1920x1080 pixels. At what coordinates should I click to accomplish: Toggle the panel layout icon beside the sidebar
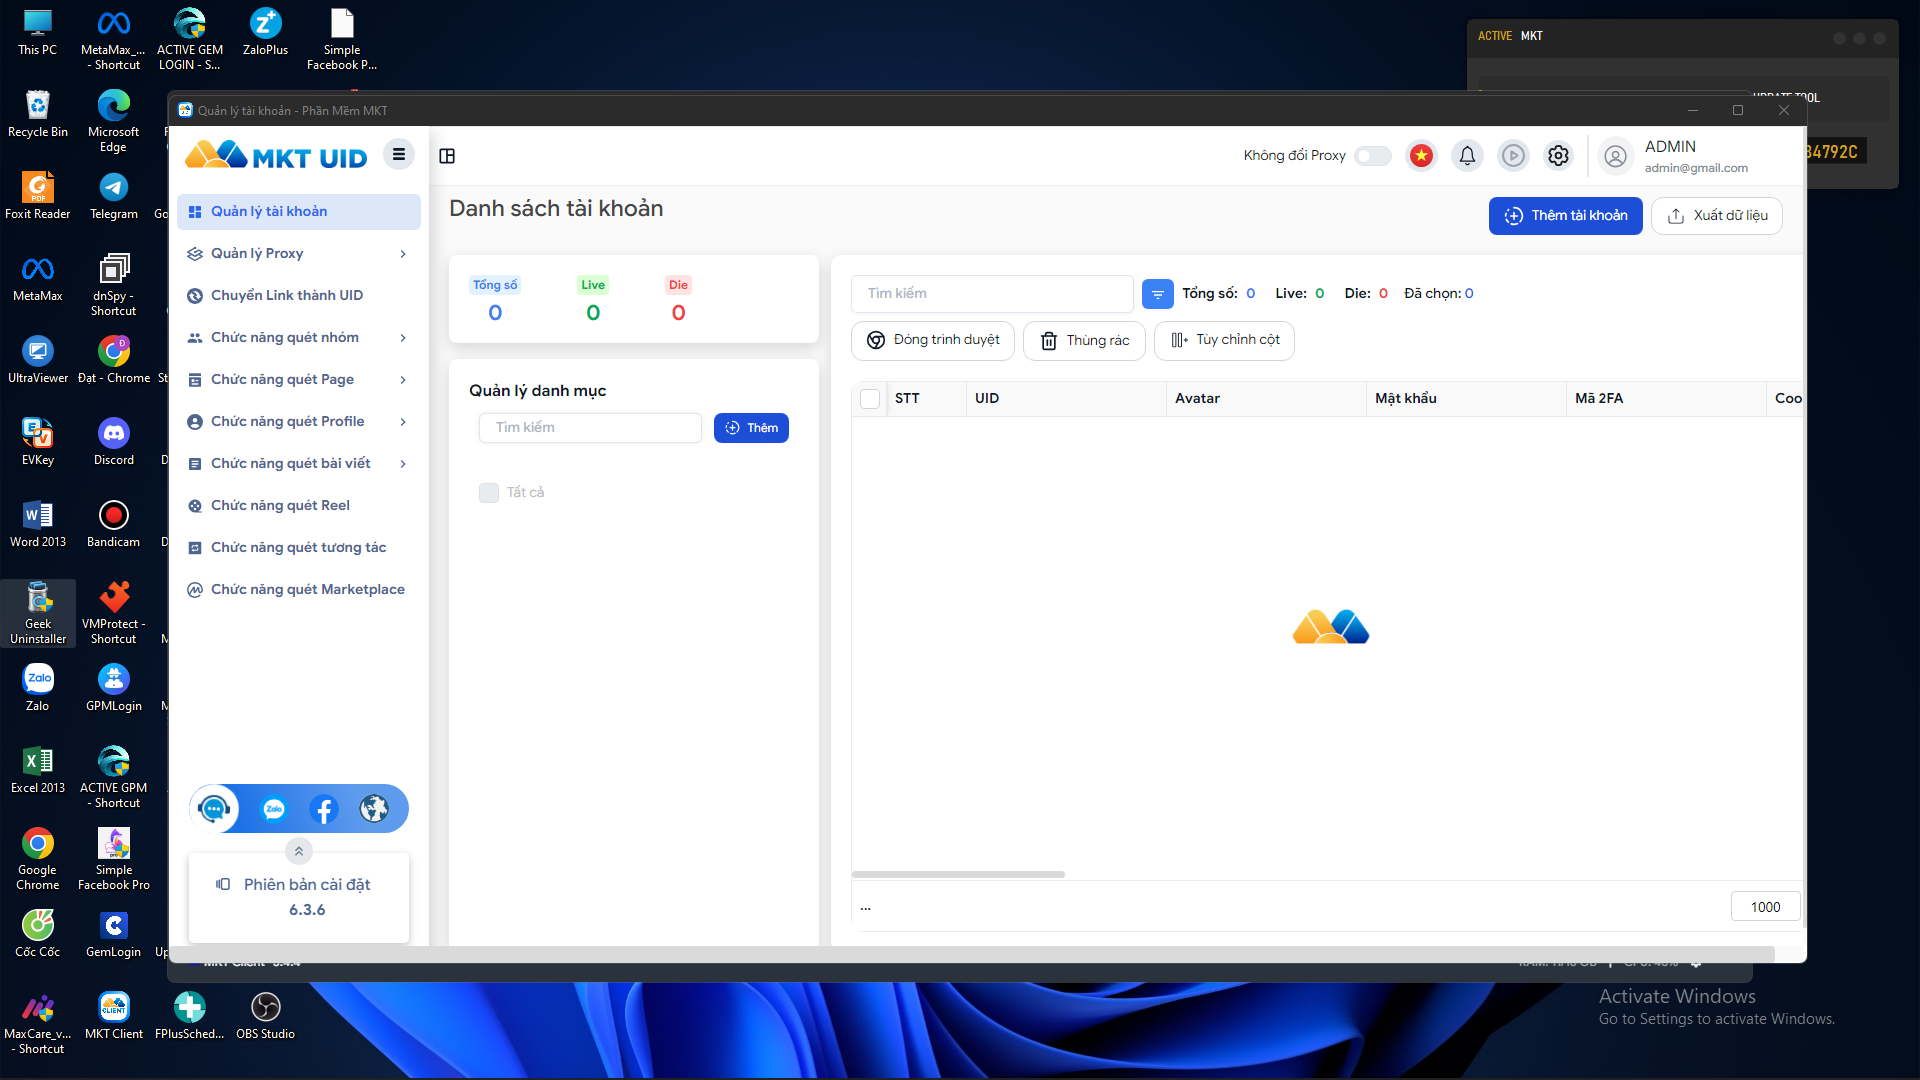pos(447,156)
